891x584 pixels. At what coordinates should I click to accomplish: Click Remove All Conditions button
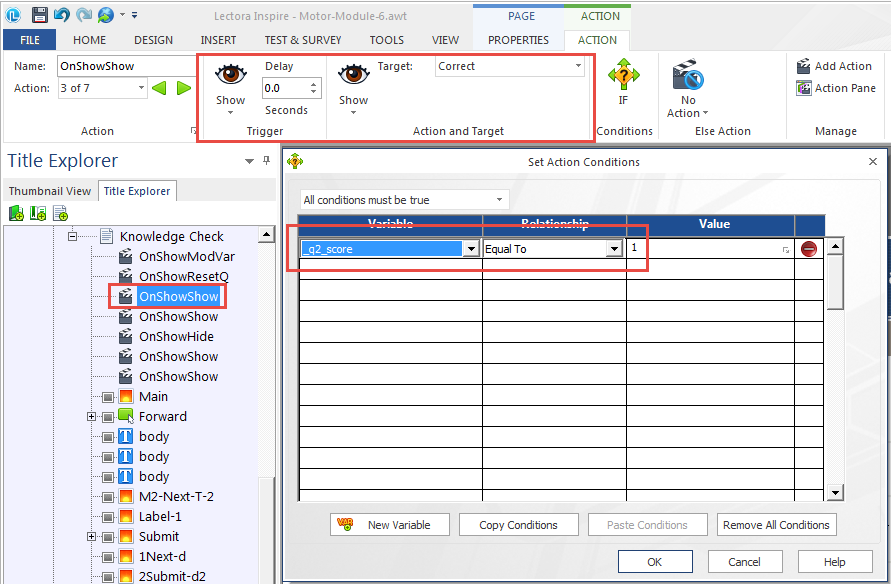click(x=776, y=525)
